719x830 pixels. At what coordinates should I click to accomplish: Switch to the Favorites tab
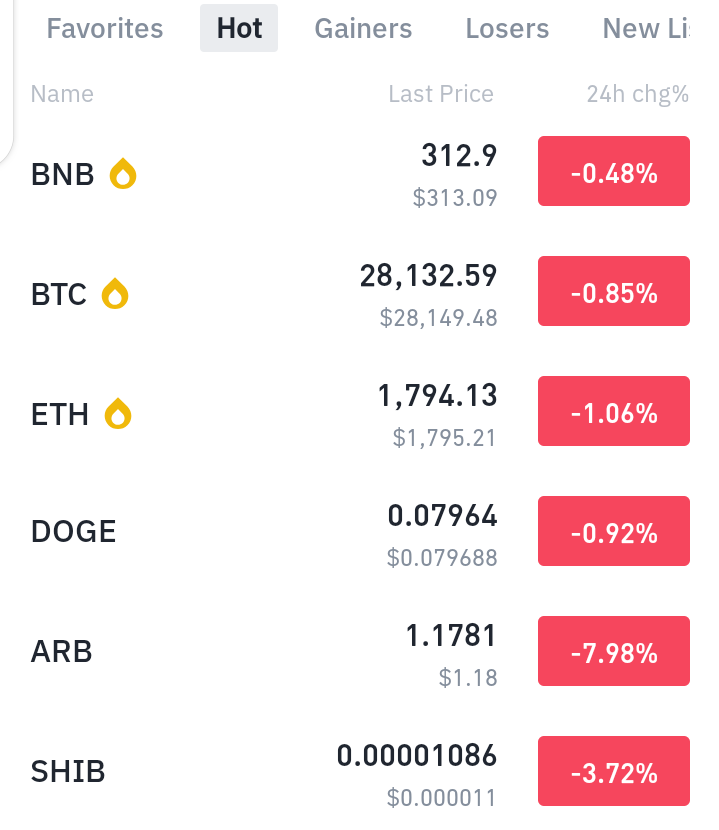click(105, 28)
